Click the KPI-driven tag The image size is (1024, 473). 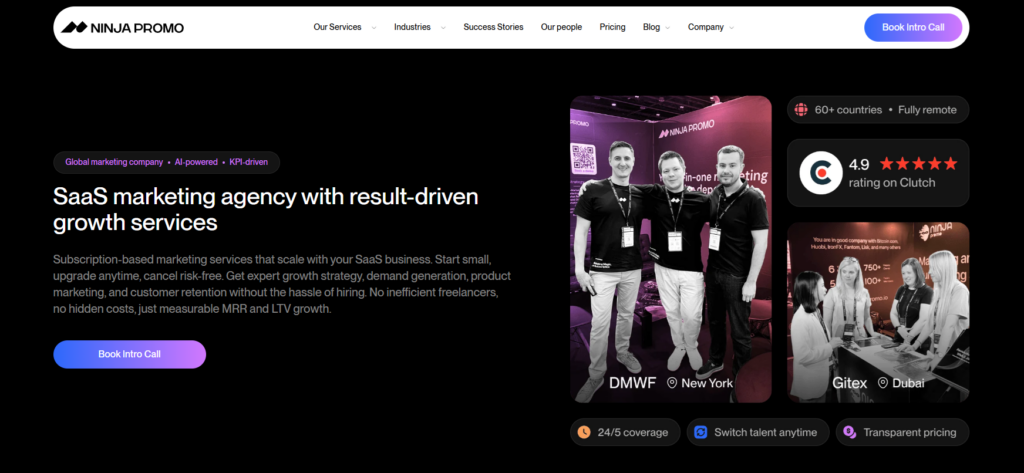coord(248,162)
